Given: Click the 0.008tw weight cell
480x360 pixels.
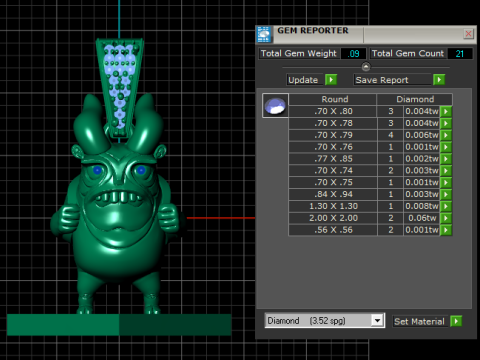Looking at the screenshot, I should coord(422,206).
